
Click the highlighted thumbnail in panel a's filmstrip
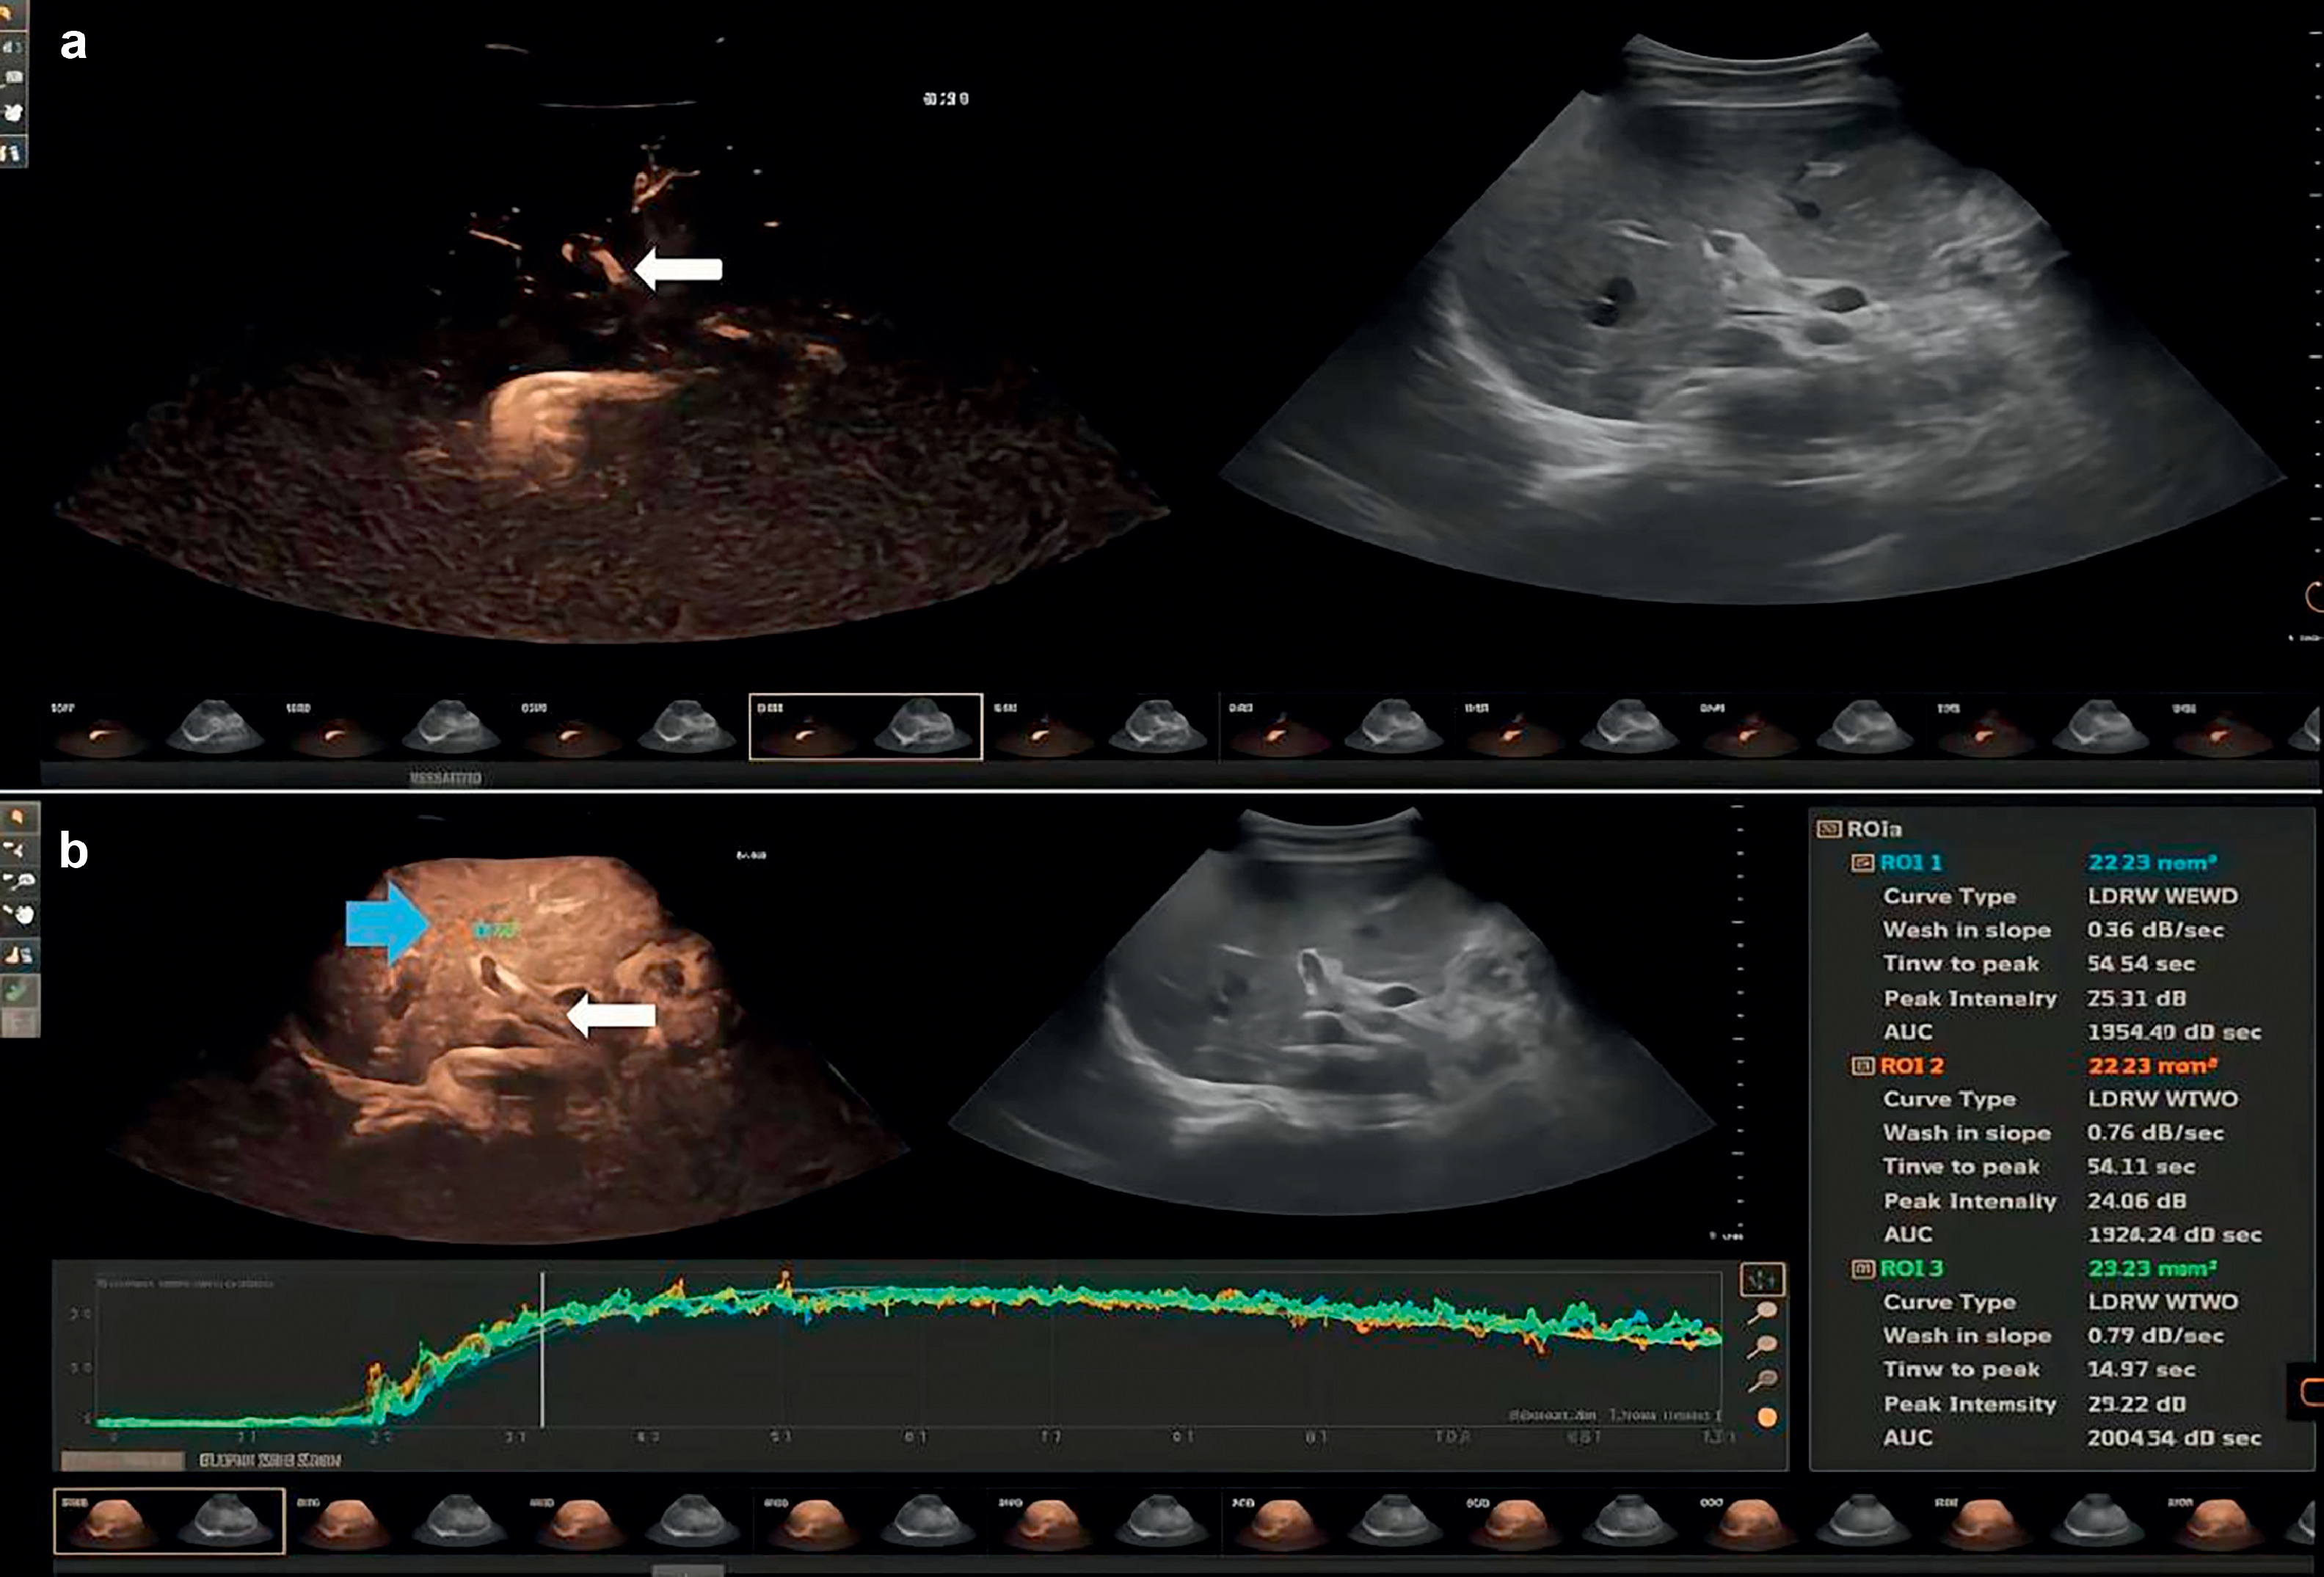tap(865, 727)
